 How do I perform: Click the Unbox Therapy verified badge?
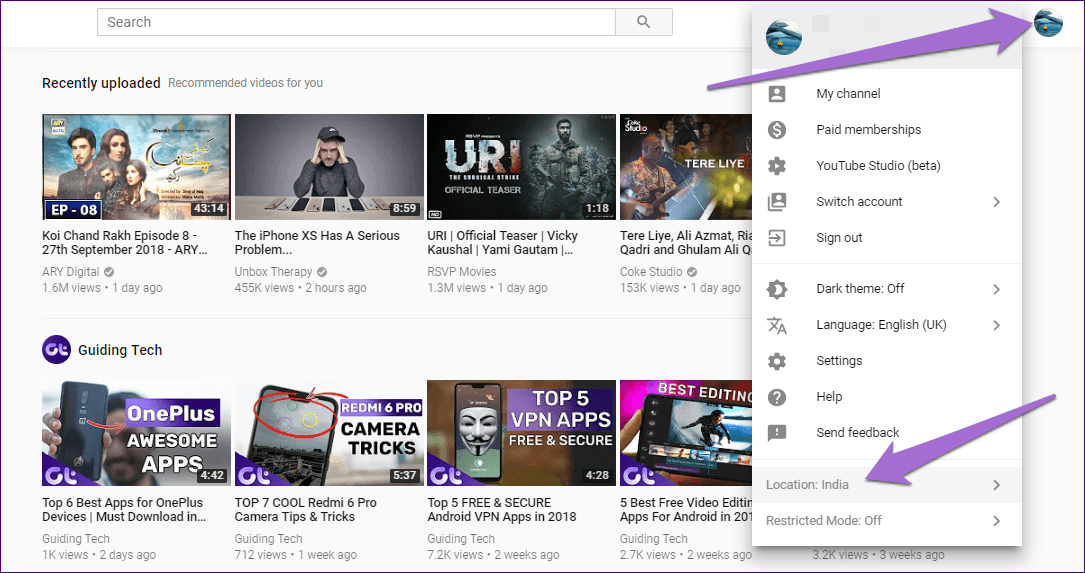pos(322,271)
